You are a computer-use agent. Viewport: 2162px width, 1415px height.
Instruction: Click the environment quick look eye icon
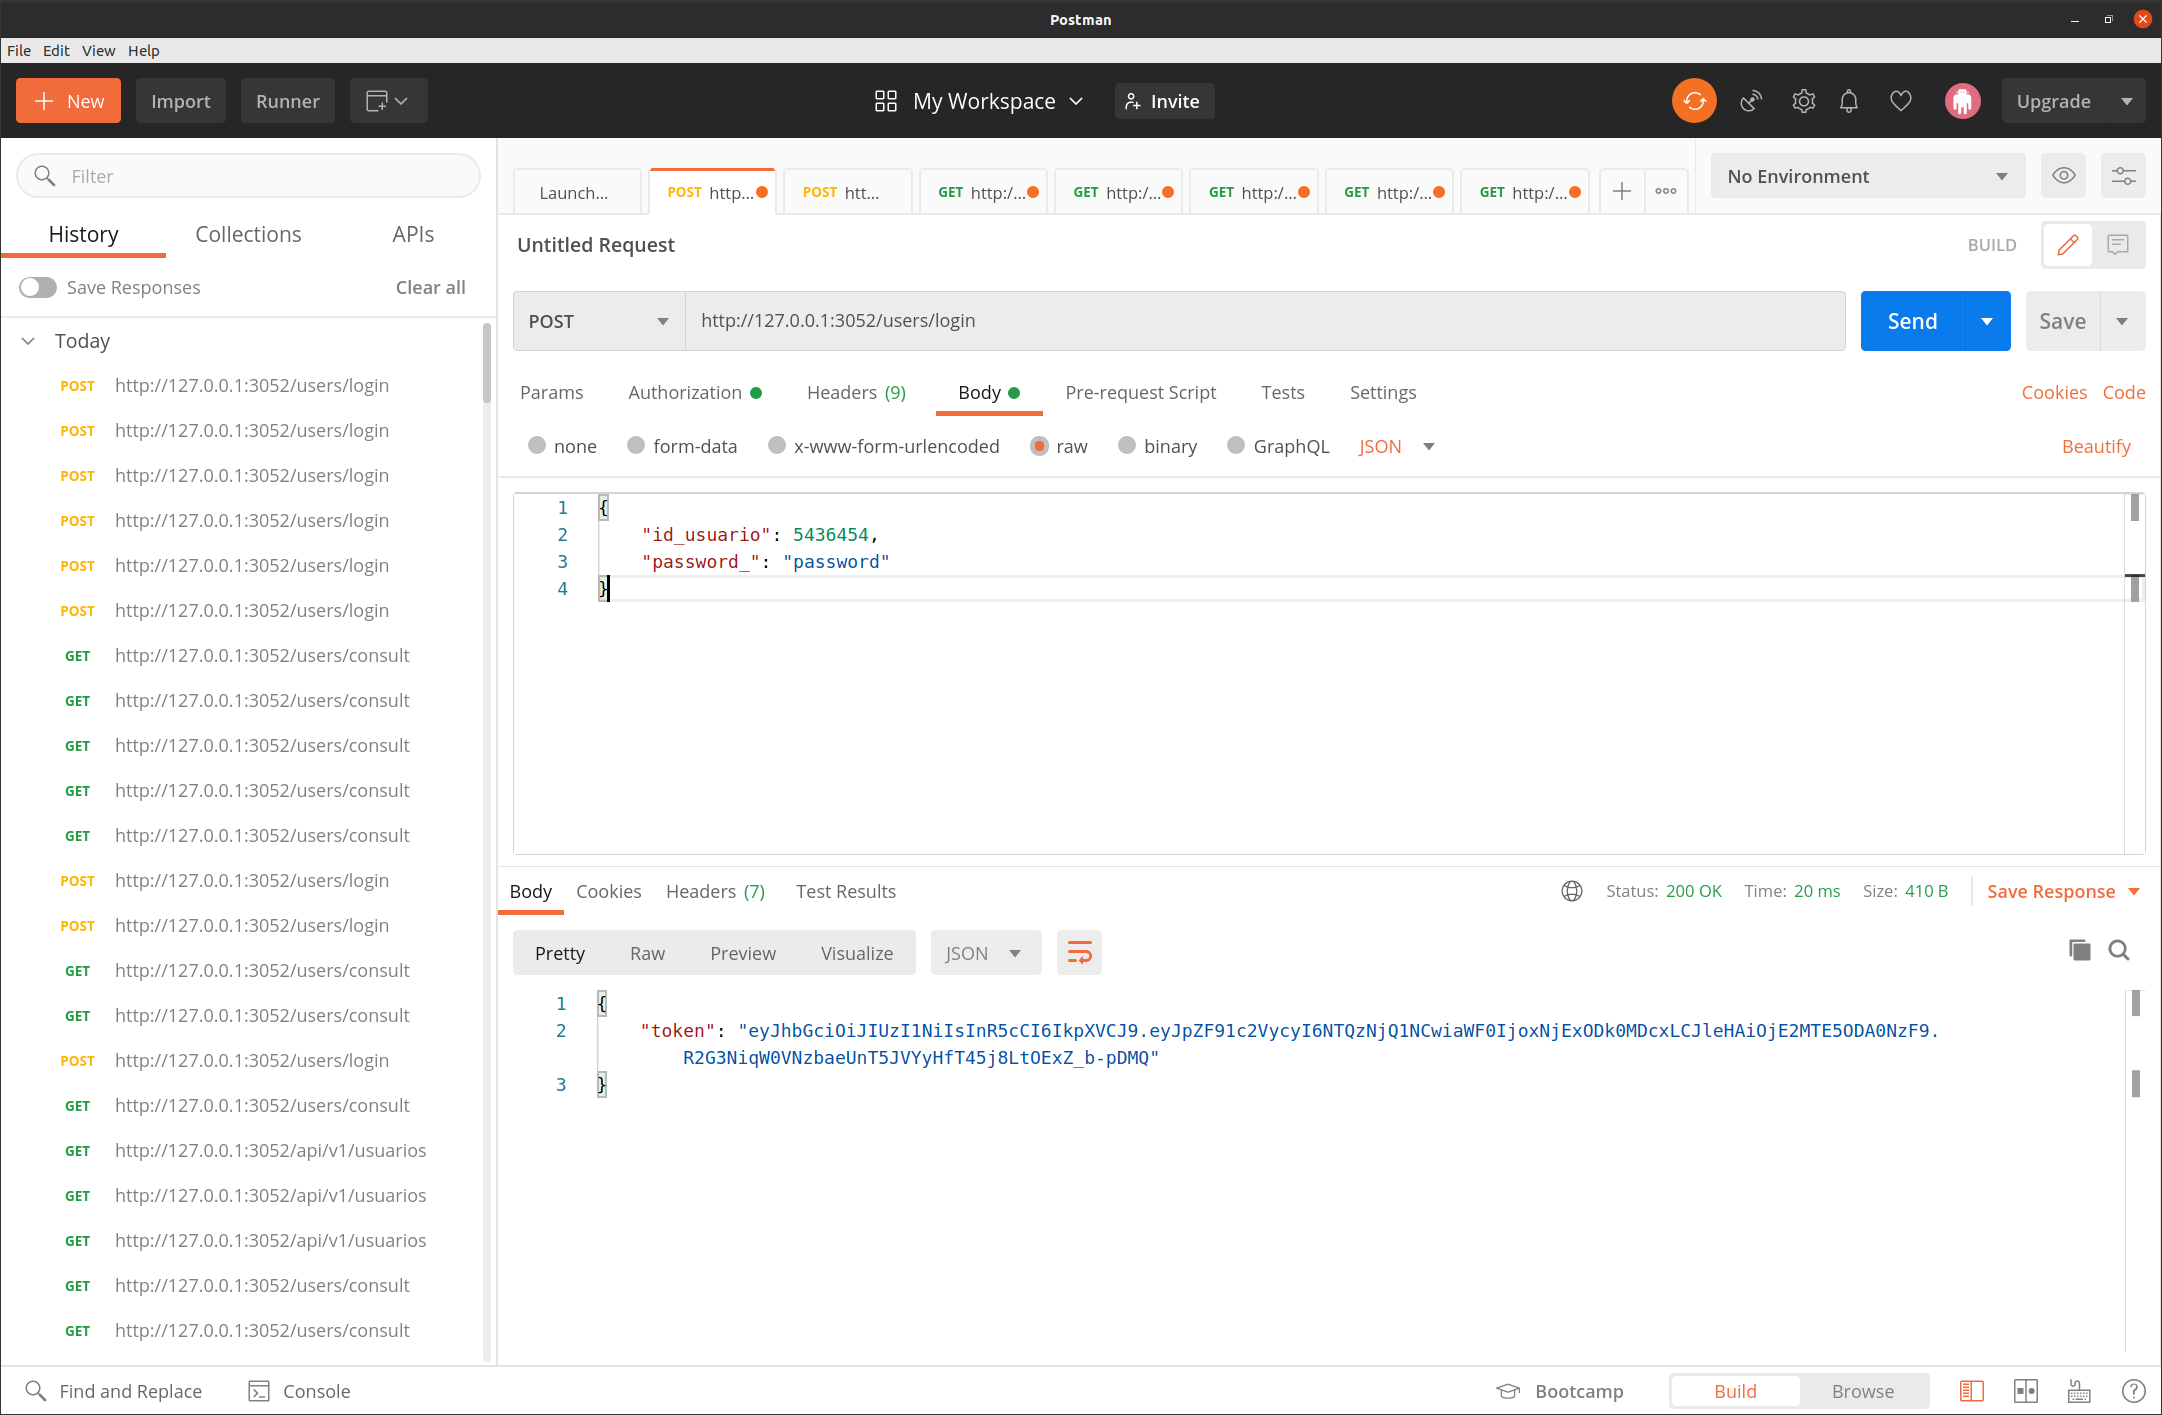coord(2063,176)
